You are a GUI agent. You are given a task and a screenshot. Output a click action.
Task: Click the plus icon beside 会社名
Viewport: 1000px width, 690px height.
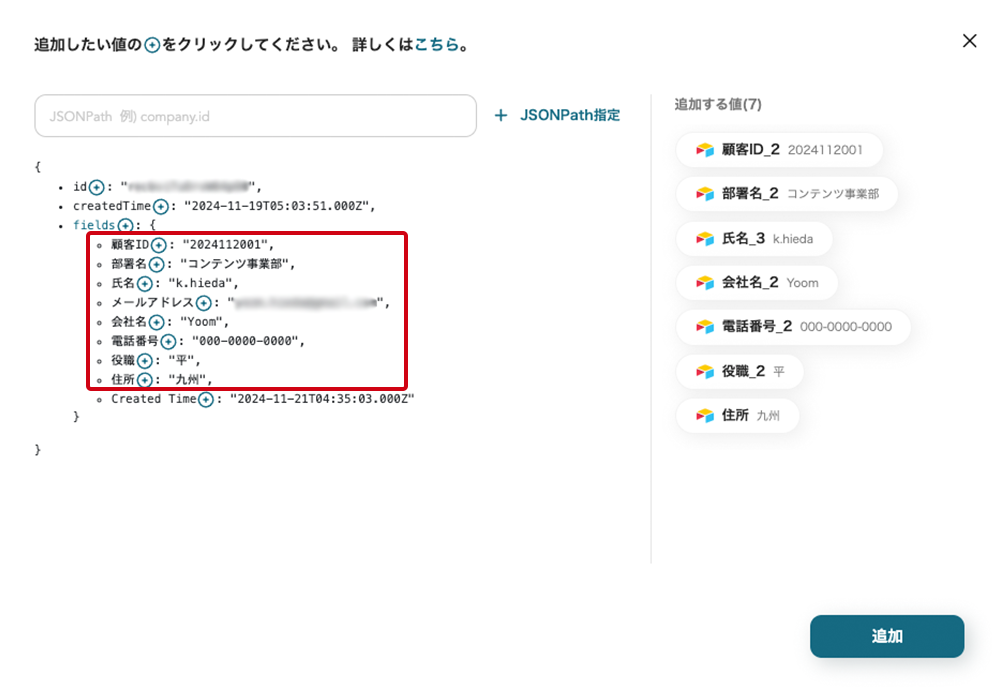pyautogui.click(x=157, y=322)
